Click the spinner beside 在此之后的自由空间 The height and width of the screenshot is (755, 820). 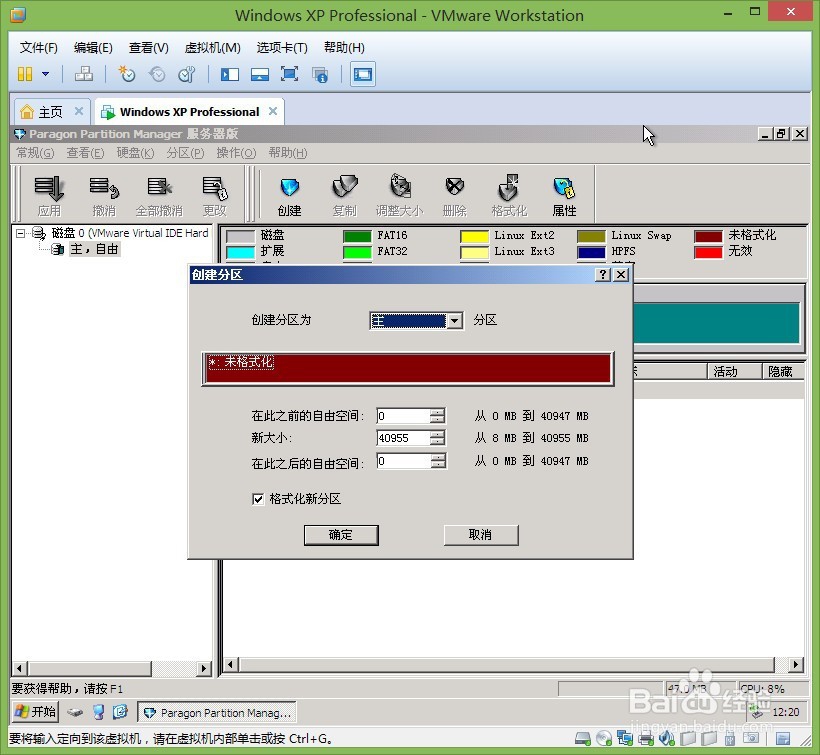tap(438, 461)
